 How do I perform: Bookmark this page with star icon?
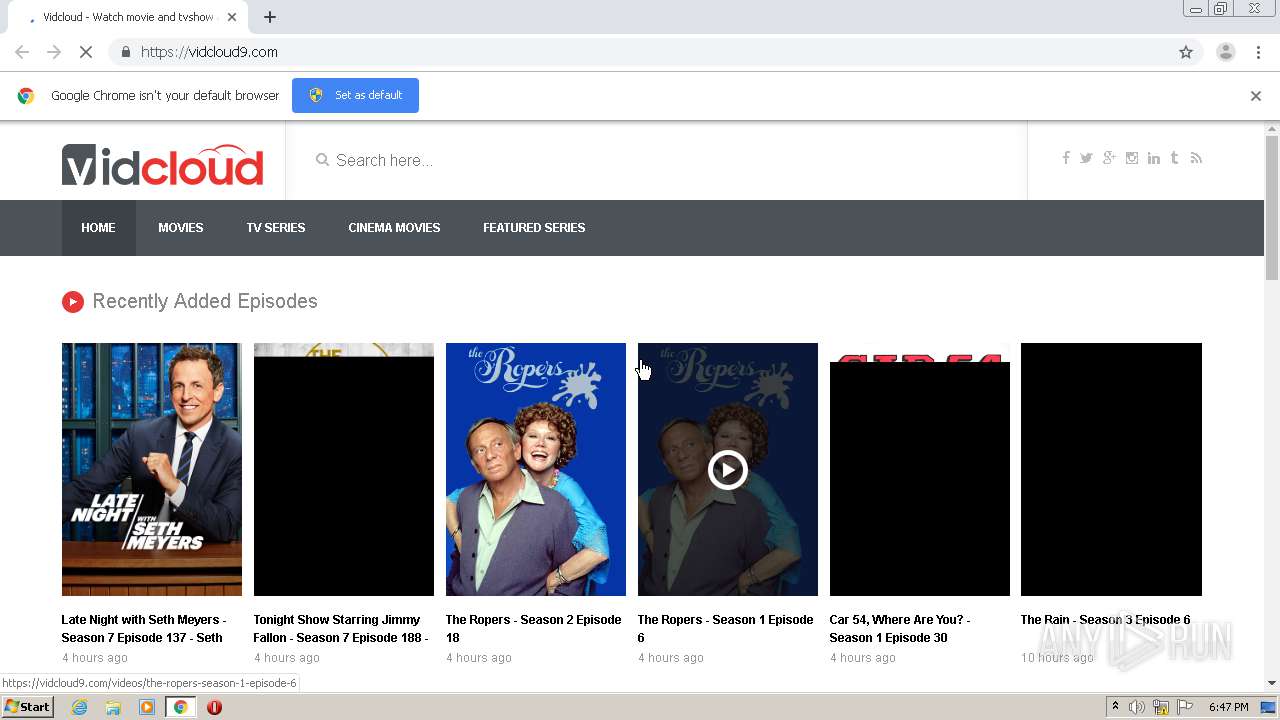(x=1186, y=52)
